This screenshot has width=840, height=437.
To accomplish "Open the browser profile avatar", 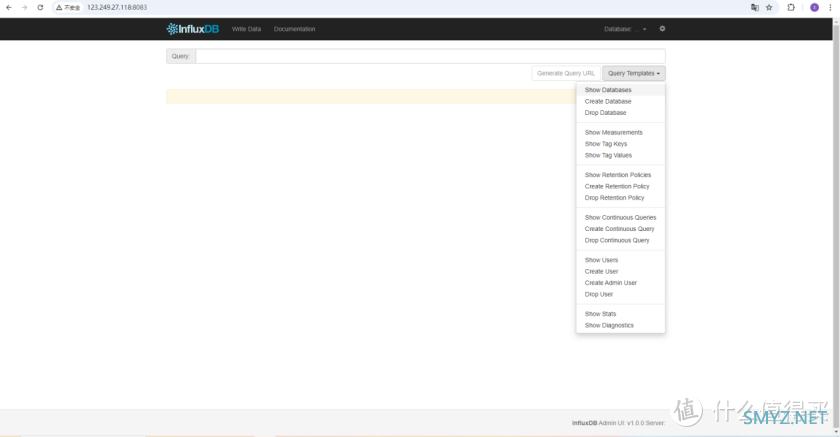I will tap(814, 7).
